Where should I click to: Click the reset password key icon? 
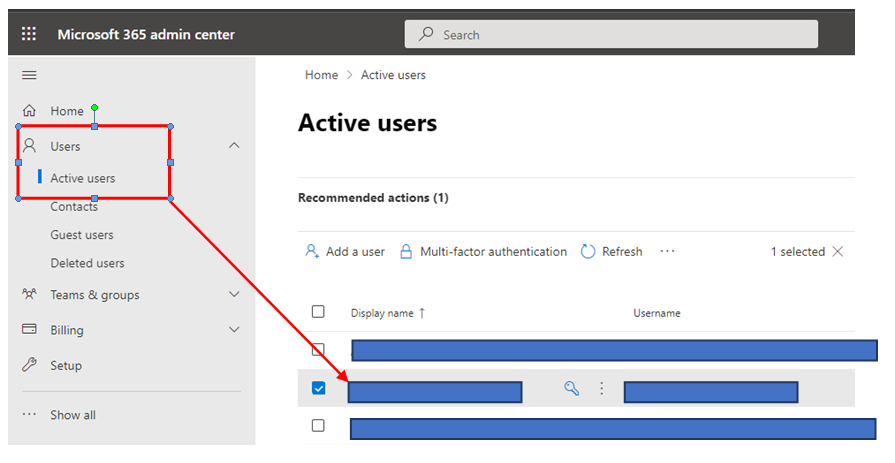tap(571, 388)
